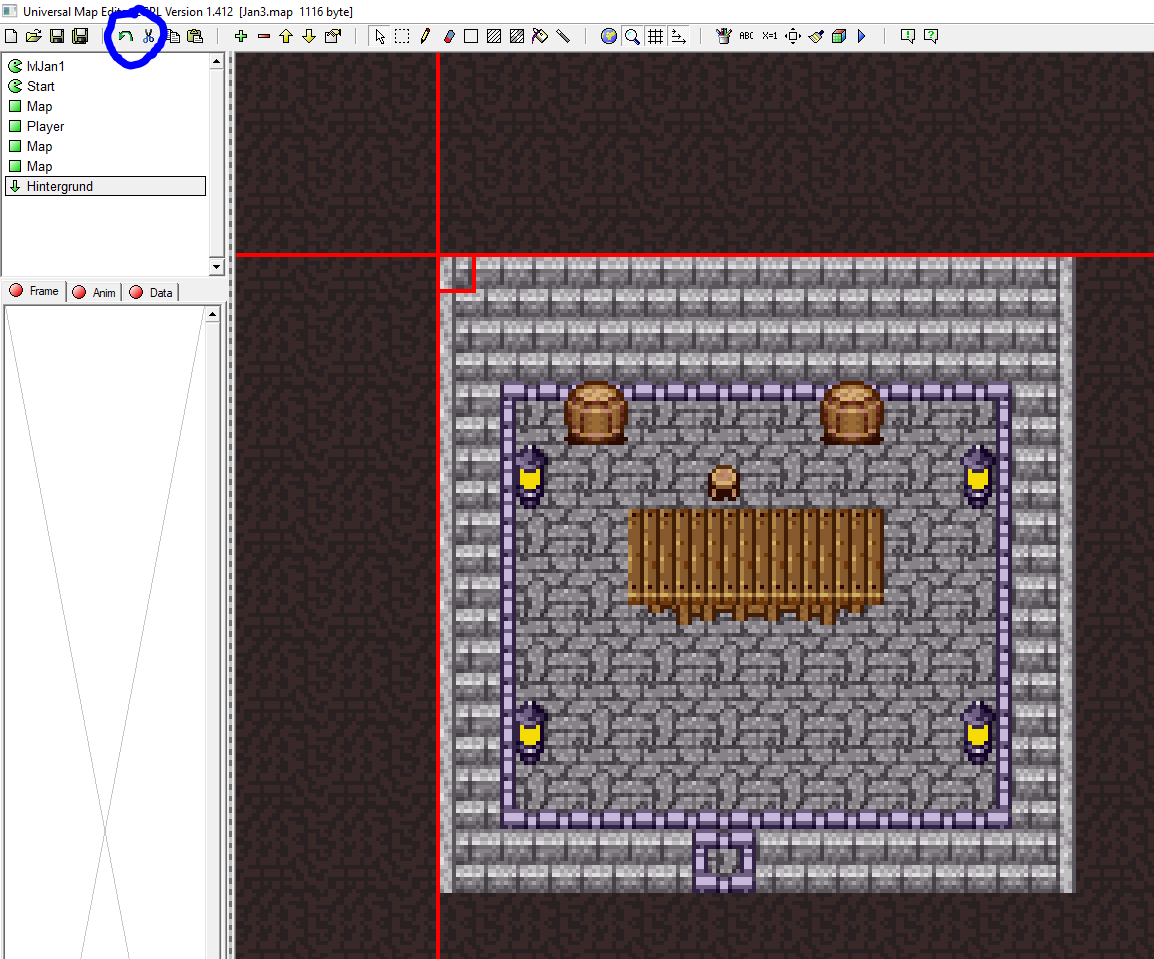
Task: Click the scissors Cut icon
Action: pos(149,36)
